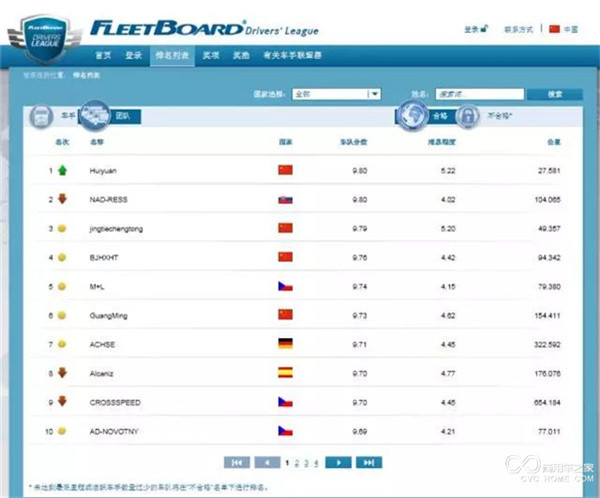Viewport: 600px width, 498px height.
Task: Click the name search input field
Action: click(479, 94)
